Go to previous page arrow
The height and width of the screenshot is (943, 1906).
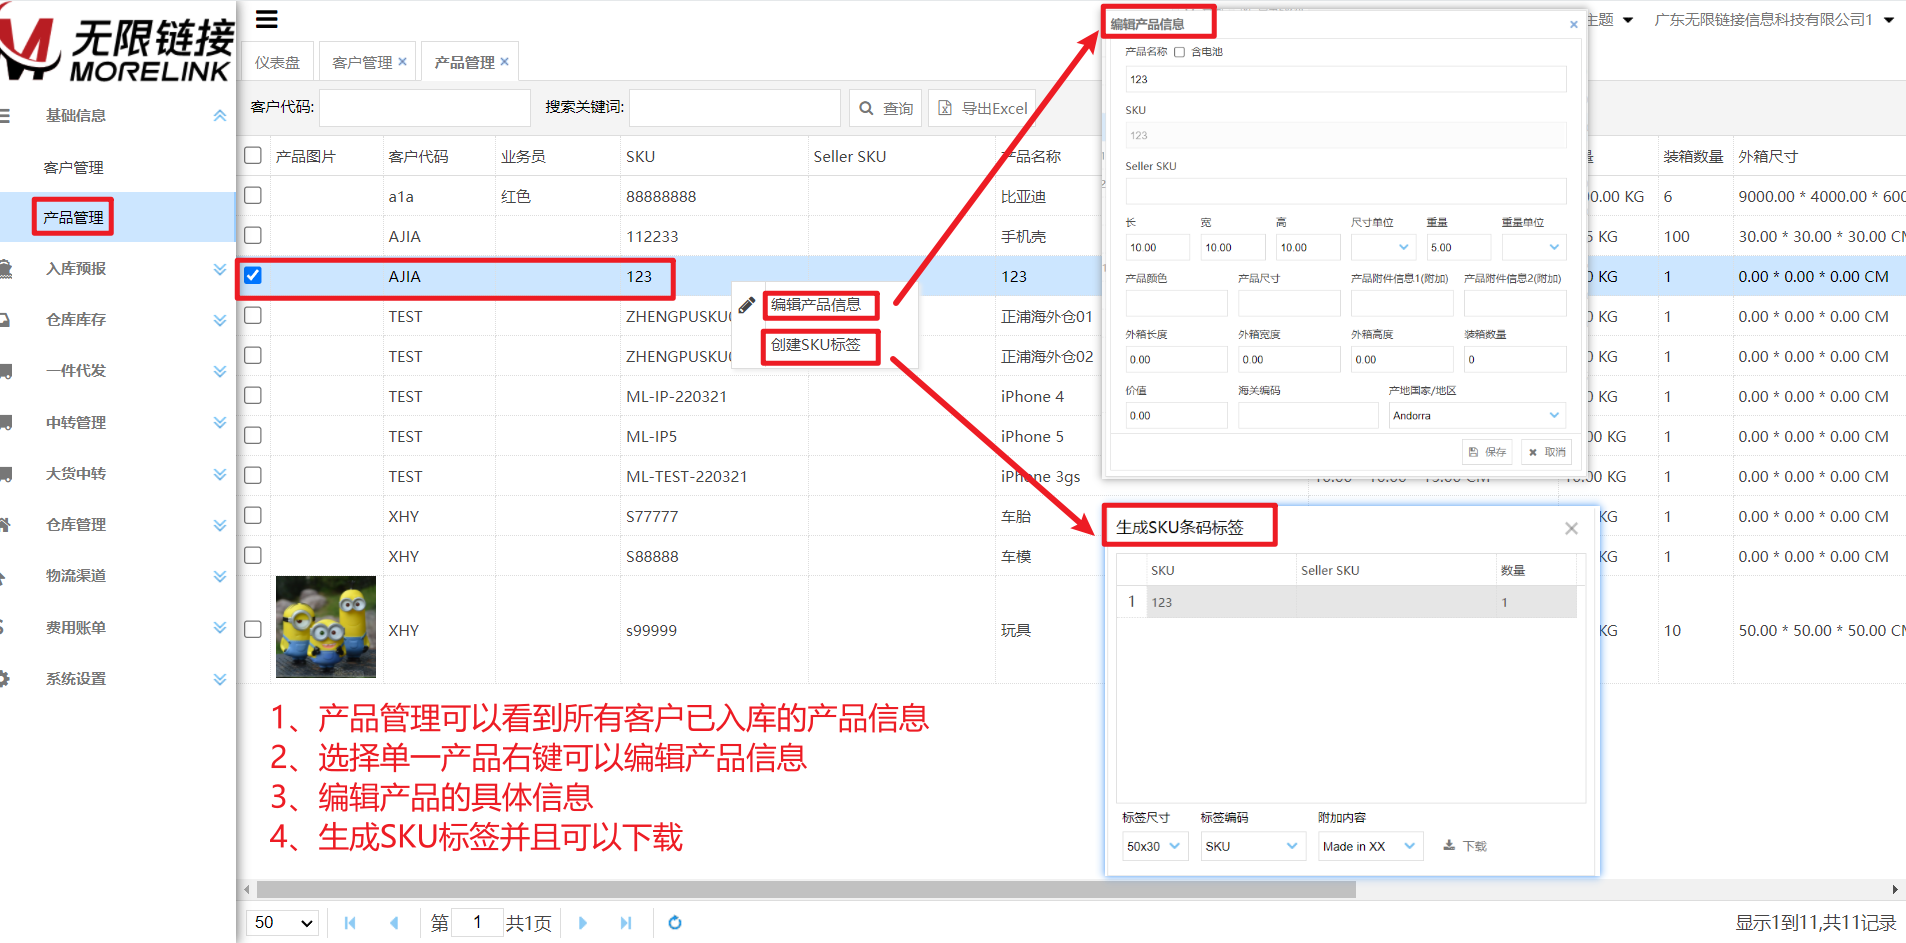pyautogui.click(x=394, y=923)
